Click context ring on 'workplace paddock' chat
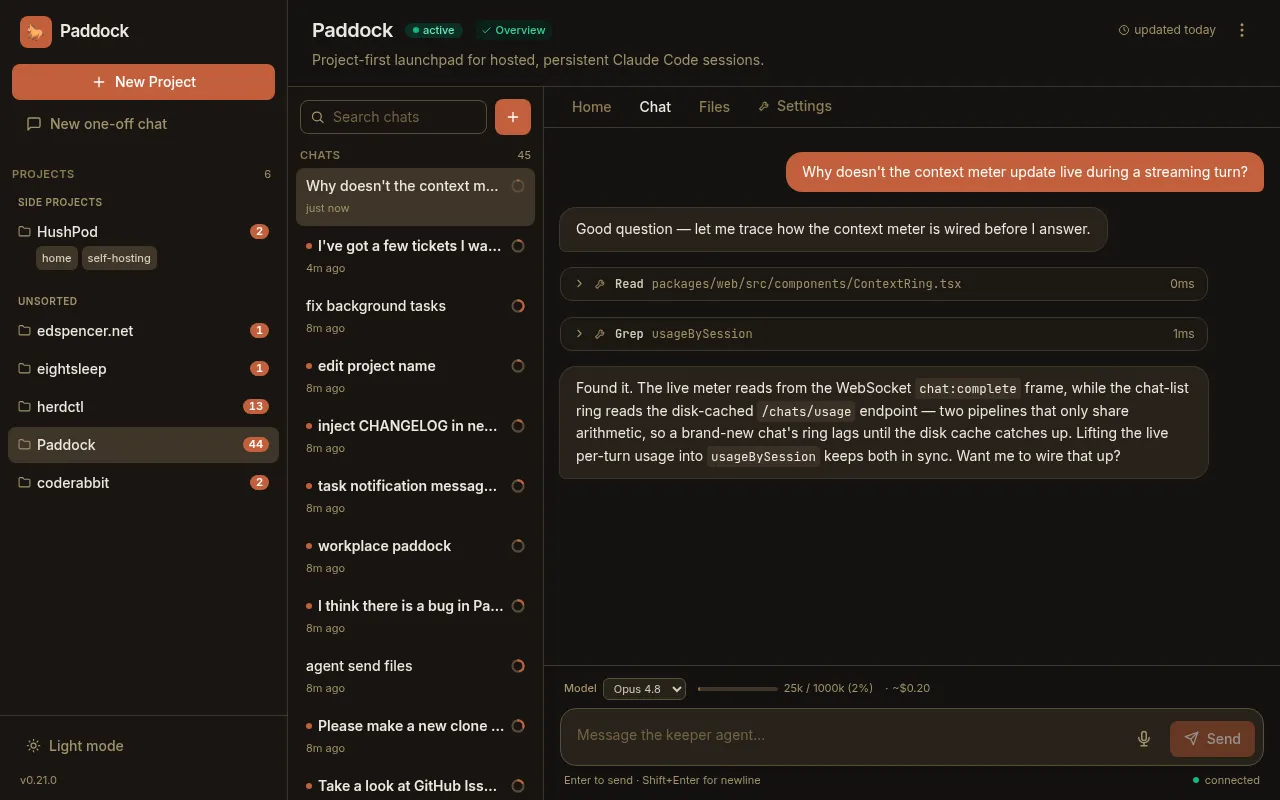The height and width of the screenshot is (800, 1280). (x=518, y=546)
